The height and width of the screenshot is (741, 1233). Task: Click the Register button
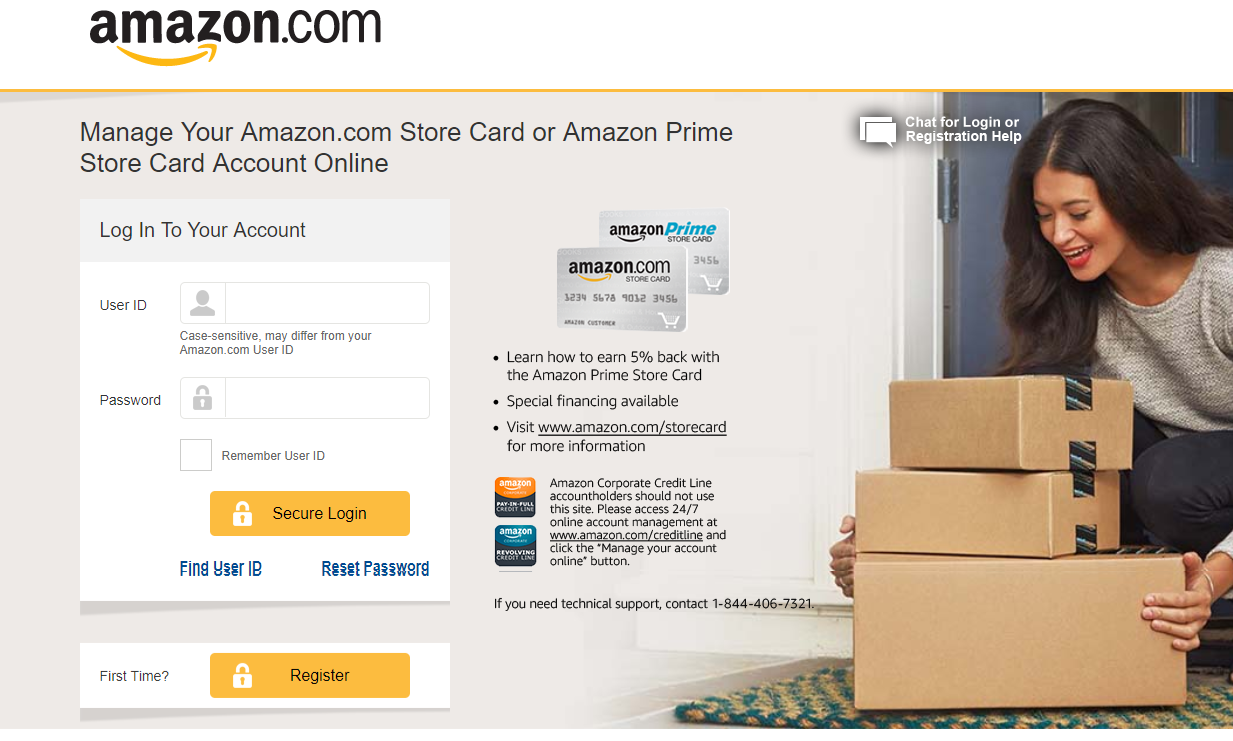pos(310,676)
